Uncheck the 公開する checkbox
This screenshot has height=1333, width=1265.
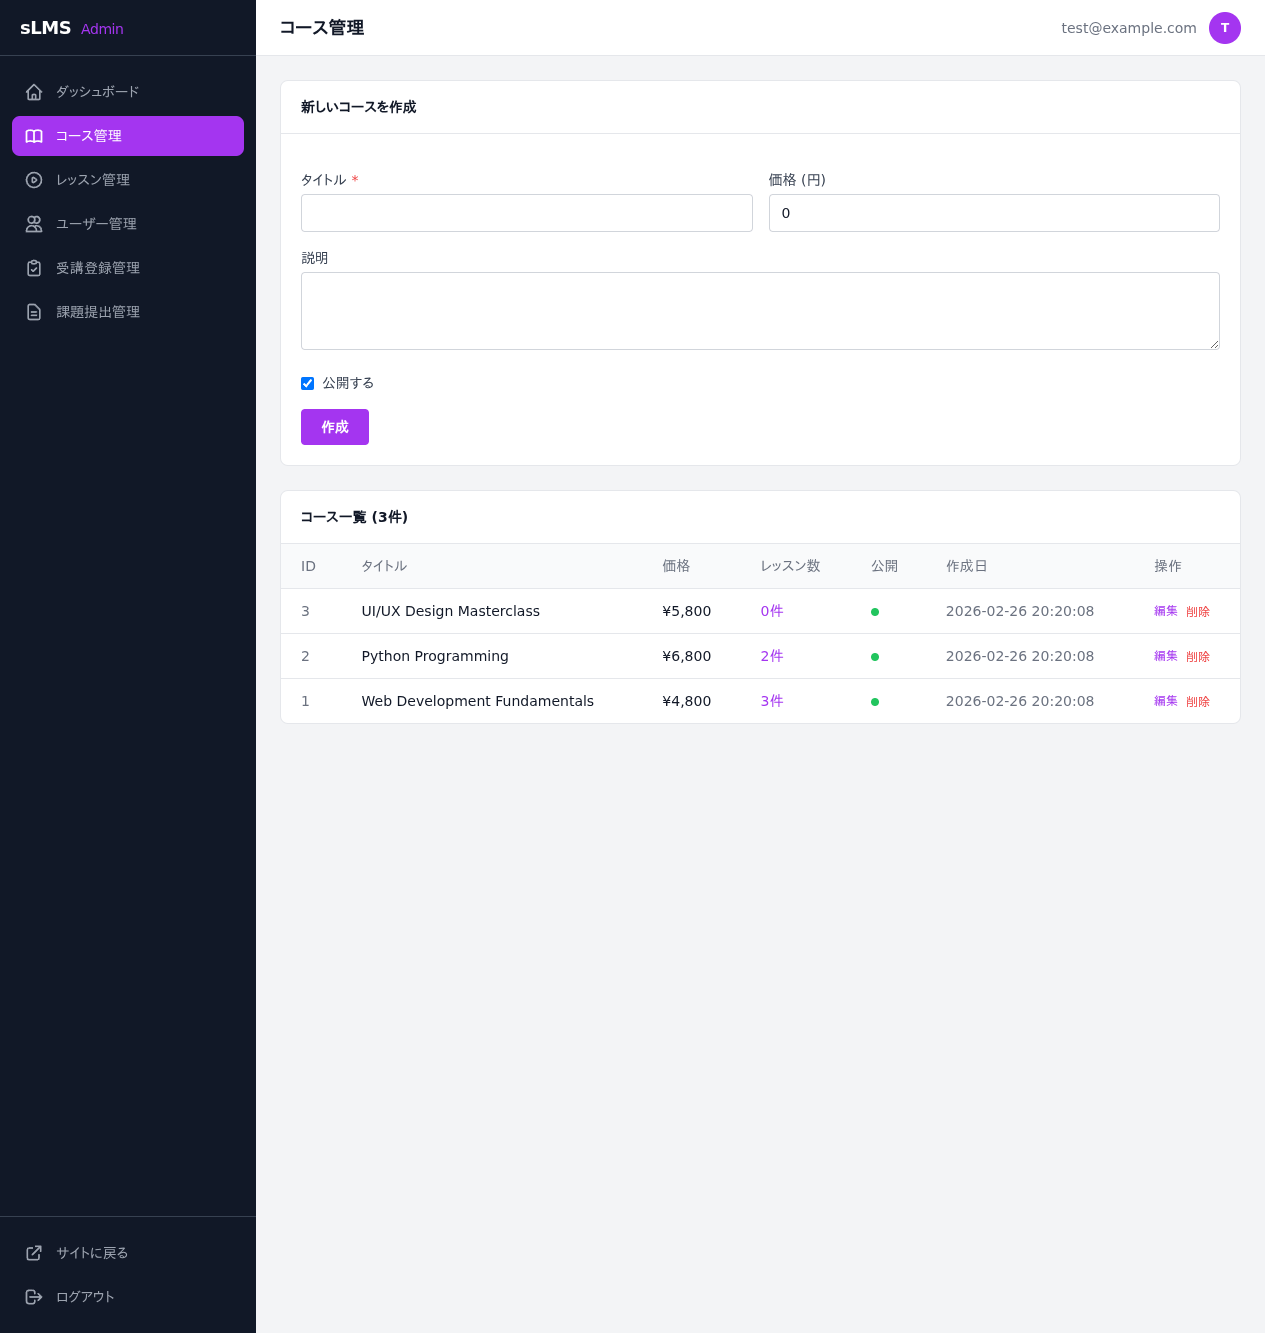click(x=308, y=384)
